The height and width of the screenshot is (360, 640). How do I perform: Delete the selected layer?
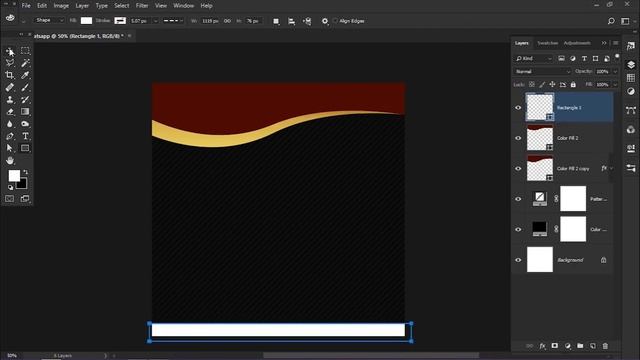click(605, 346)
